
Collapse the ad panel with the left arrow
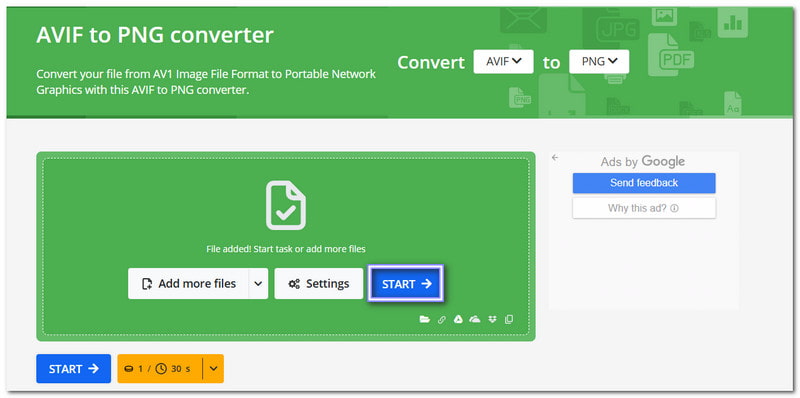(x=555, y=158)
